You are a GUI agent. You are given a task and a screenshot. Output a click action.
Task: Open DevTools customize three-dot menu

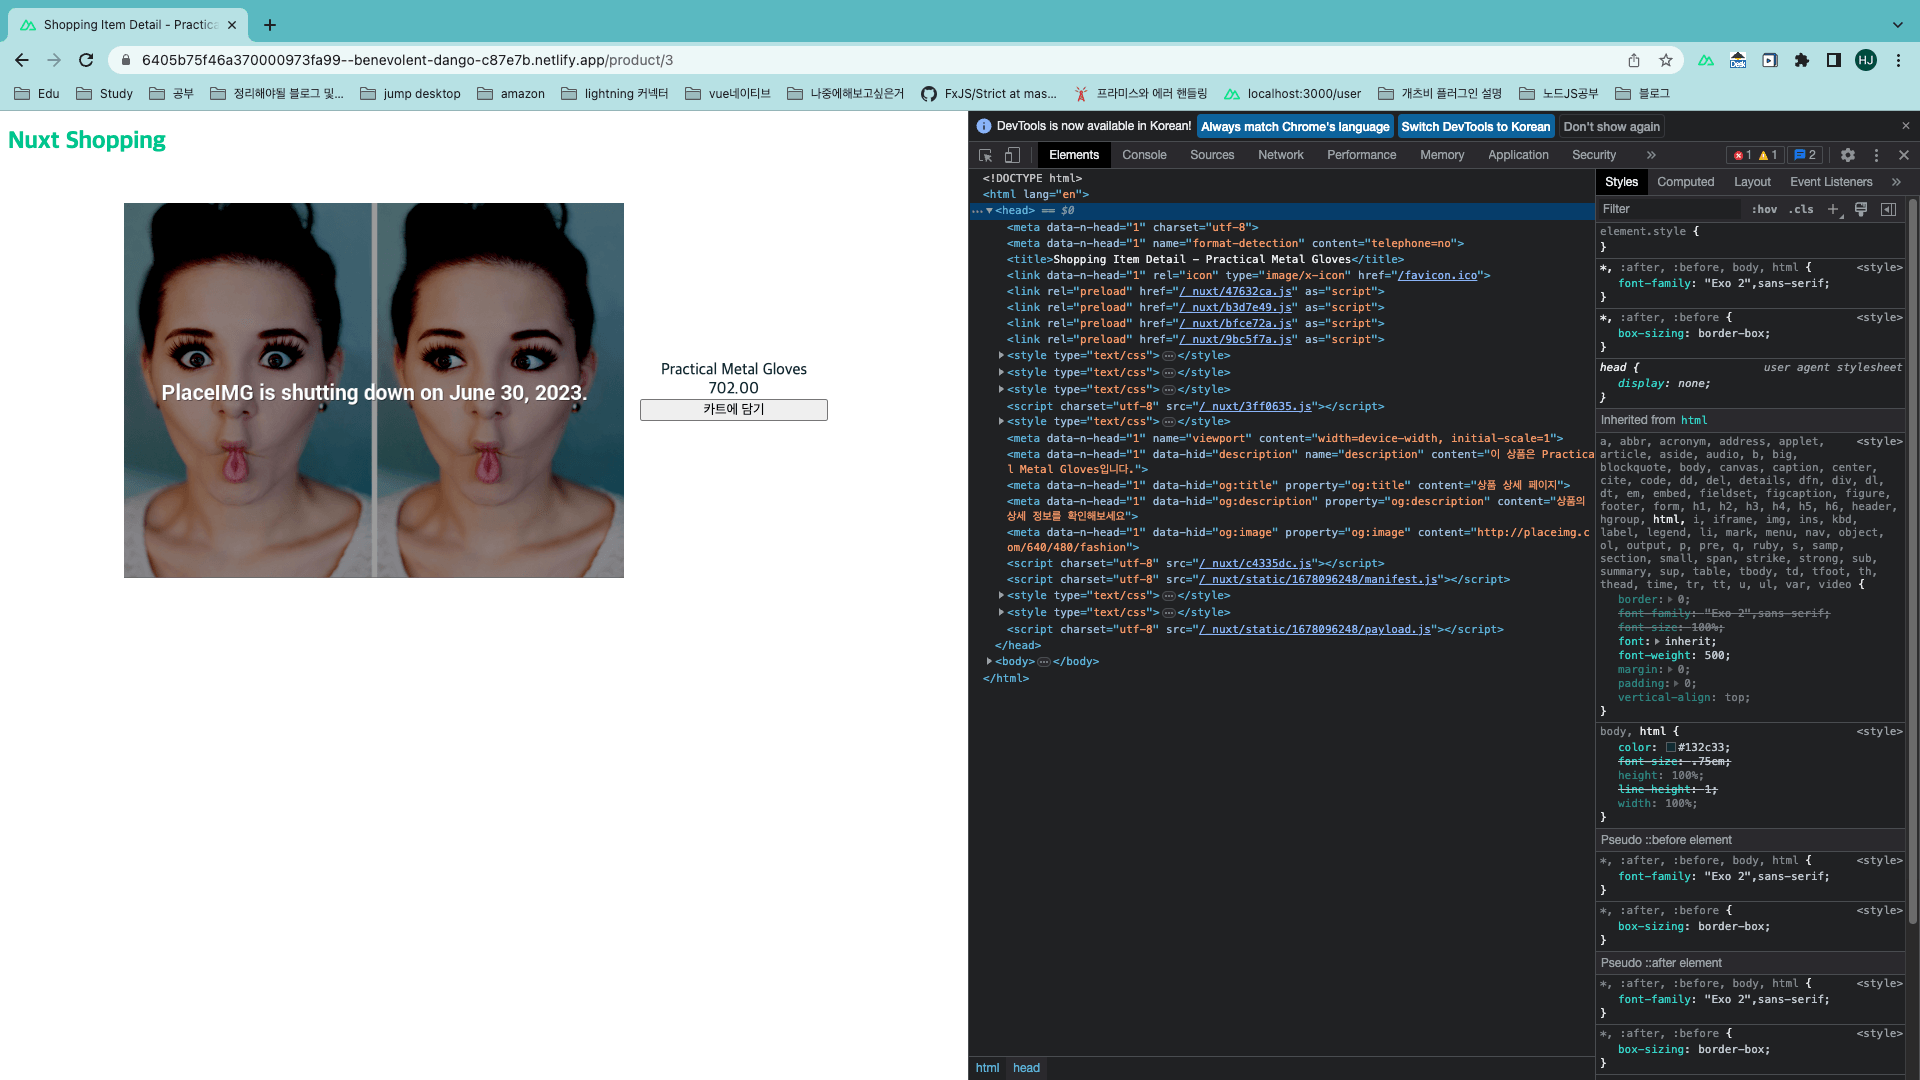click(x=1876, y=155)
